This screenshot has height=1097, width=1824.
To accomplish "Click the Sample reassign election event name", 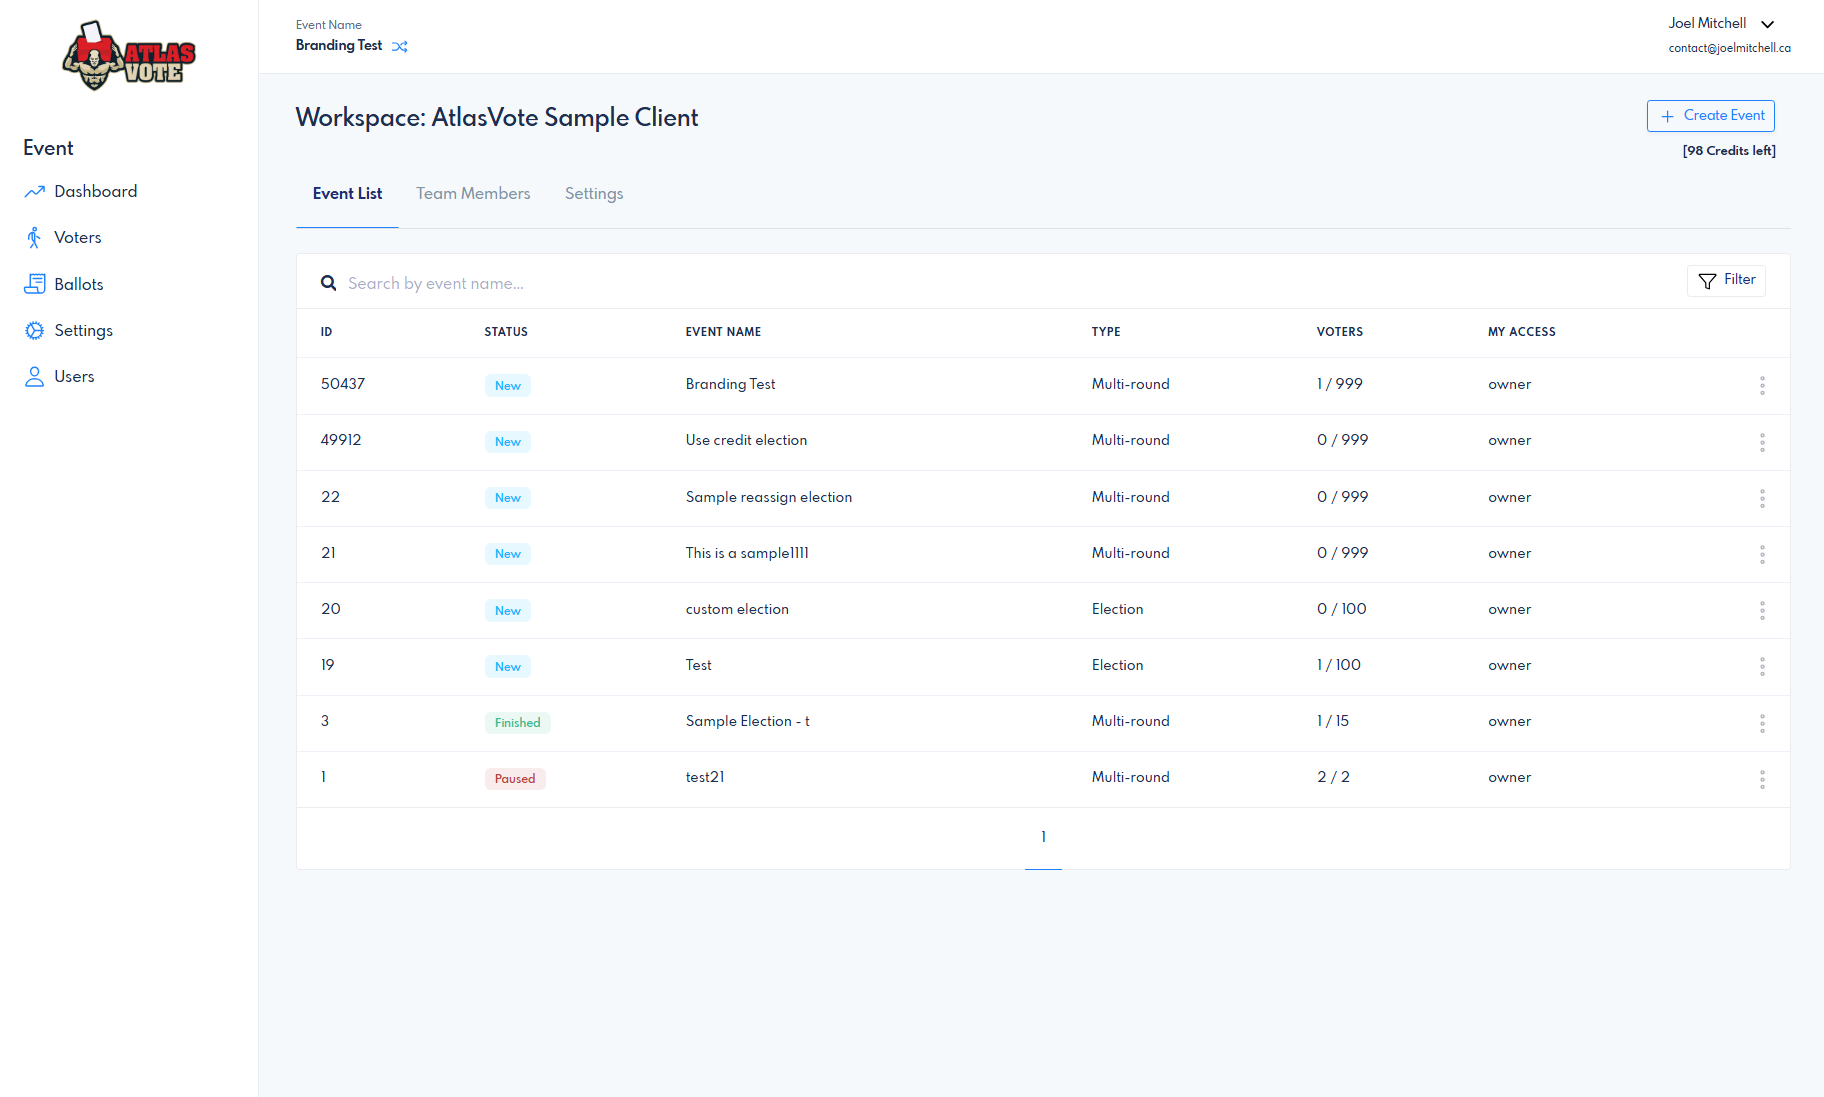I will pyautogui.click(x=769, y=497).
